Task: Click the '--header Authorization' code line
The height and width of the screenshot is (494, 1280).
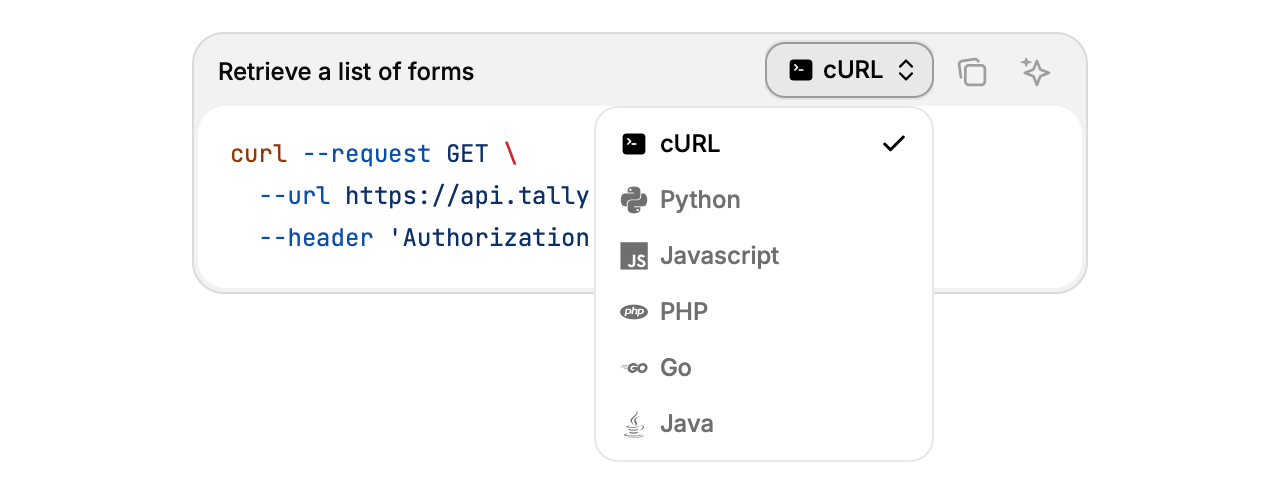Action: (x=424, y=238)
